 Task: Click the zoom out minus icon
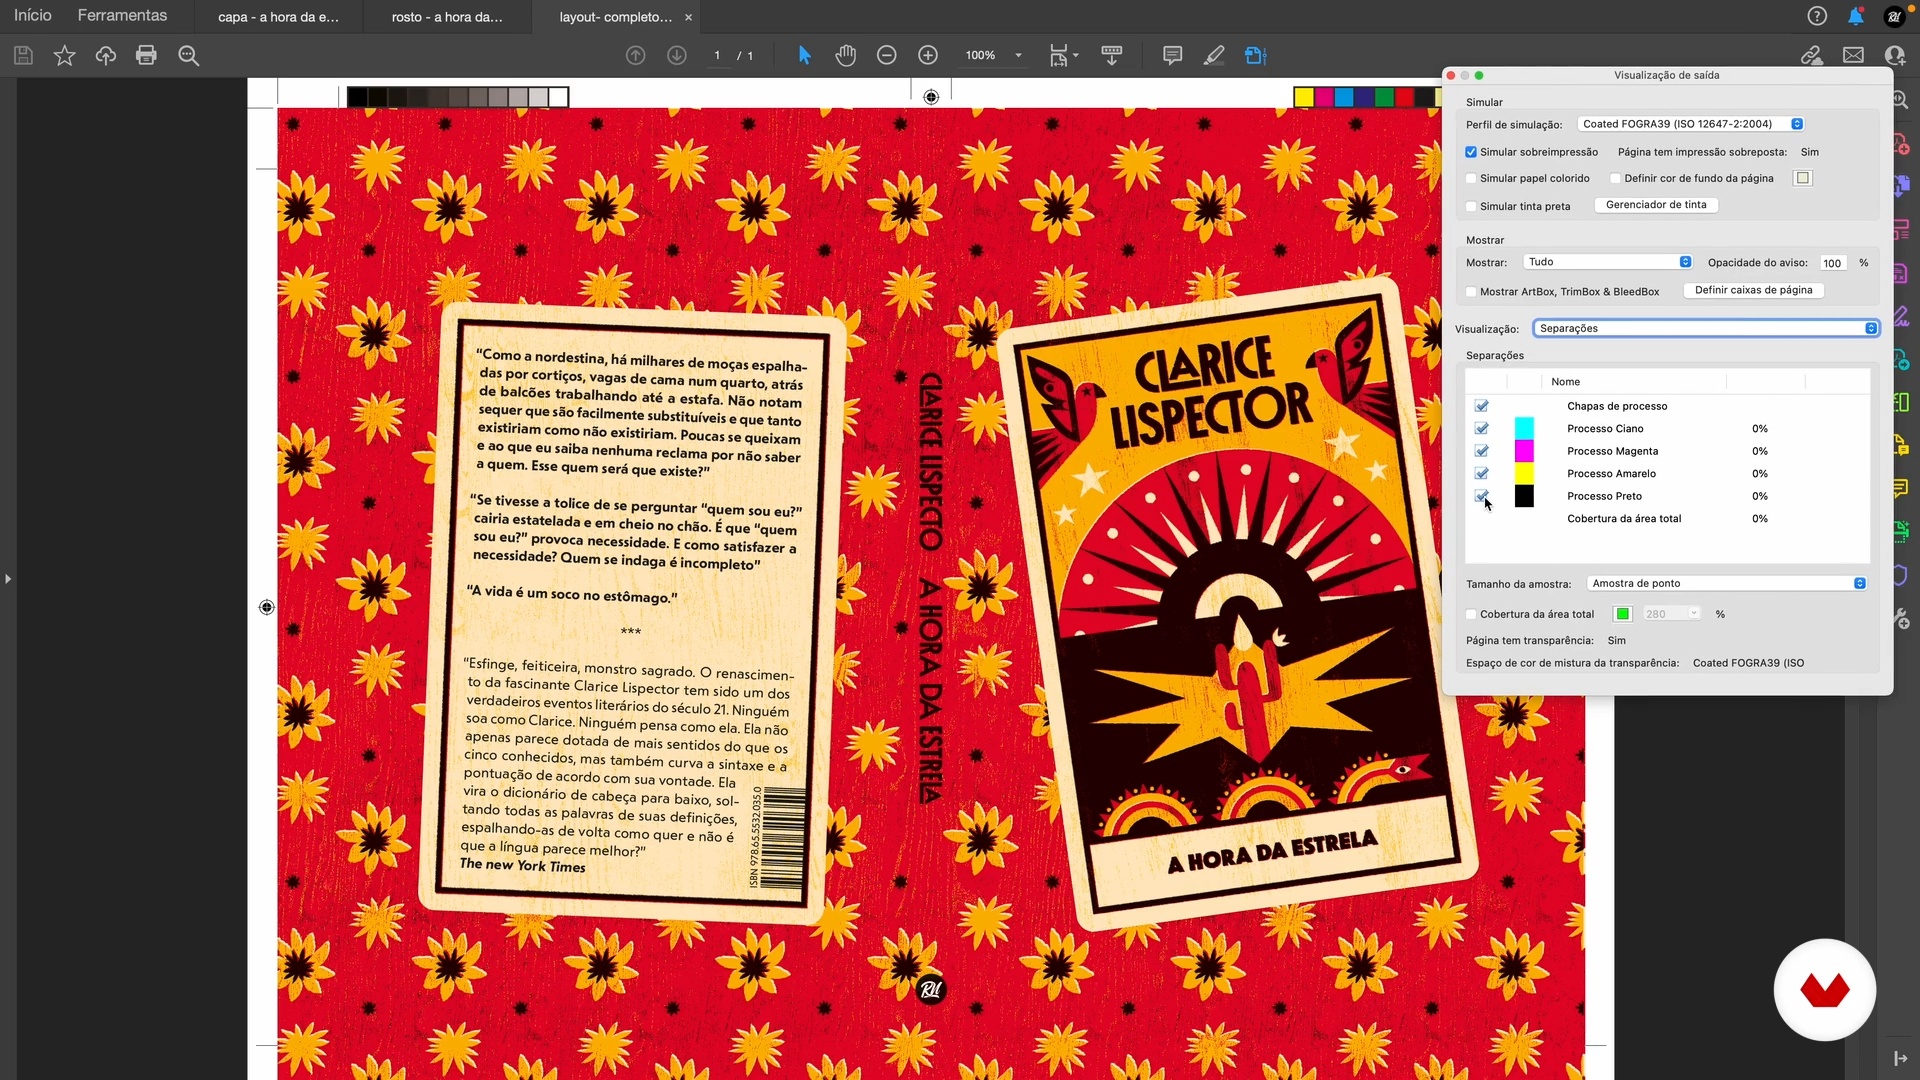click(x=886, y=56)
